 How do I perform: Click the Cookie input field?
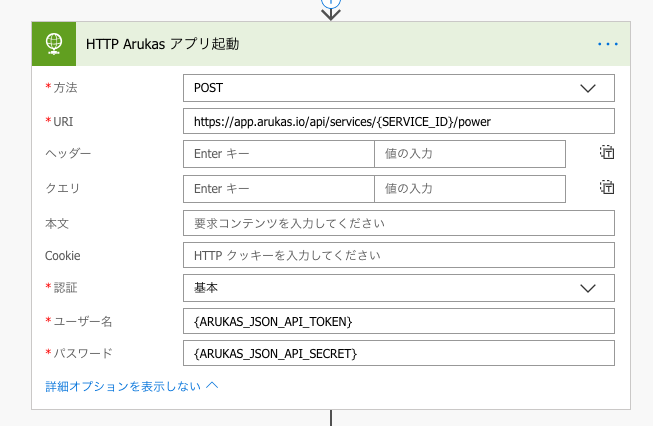(x=398, y=255)
